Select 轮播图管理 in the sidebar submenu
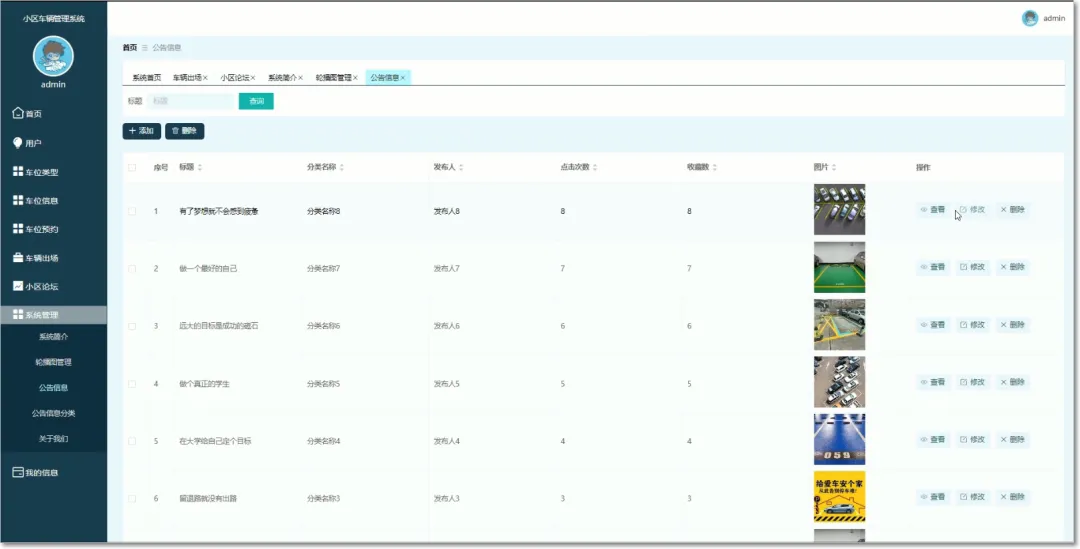Image resolution: width=1080 pixels, height=549 pixels. click(x=53, y=362)
